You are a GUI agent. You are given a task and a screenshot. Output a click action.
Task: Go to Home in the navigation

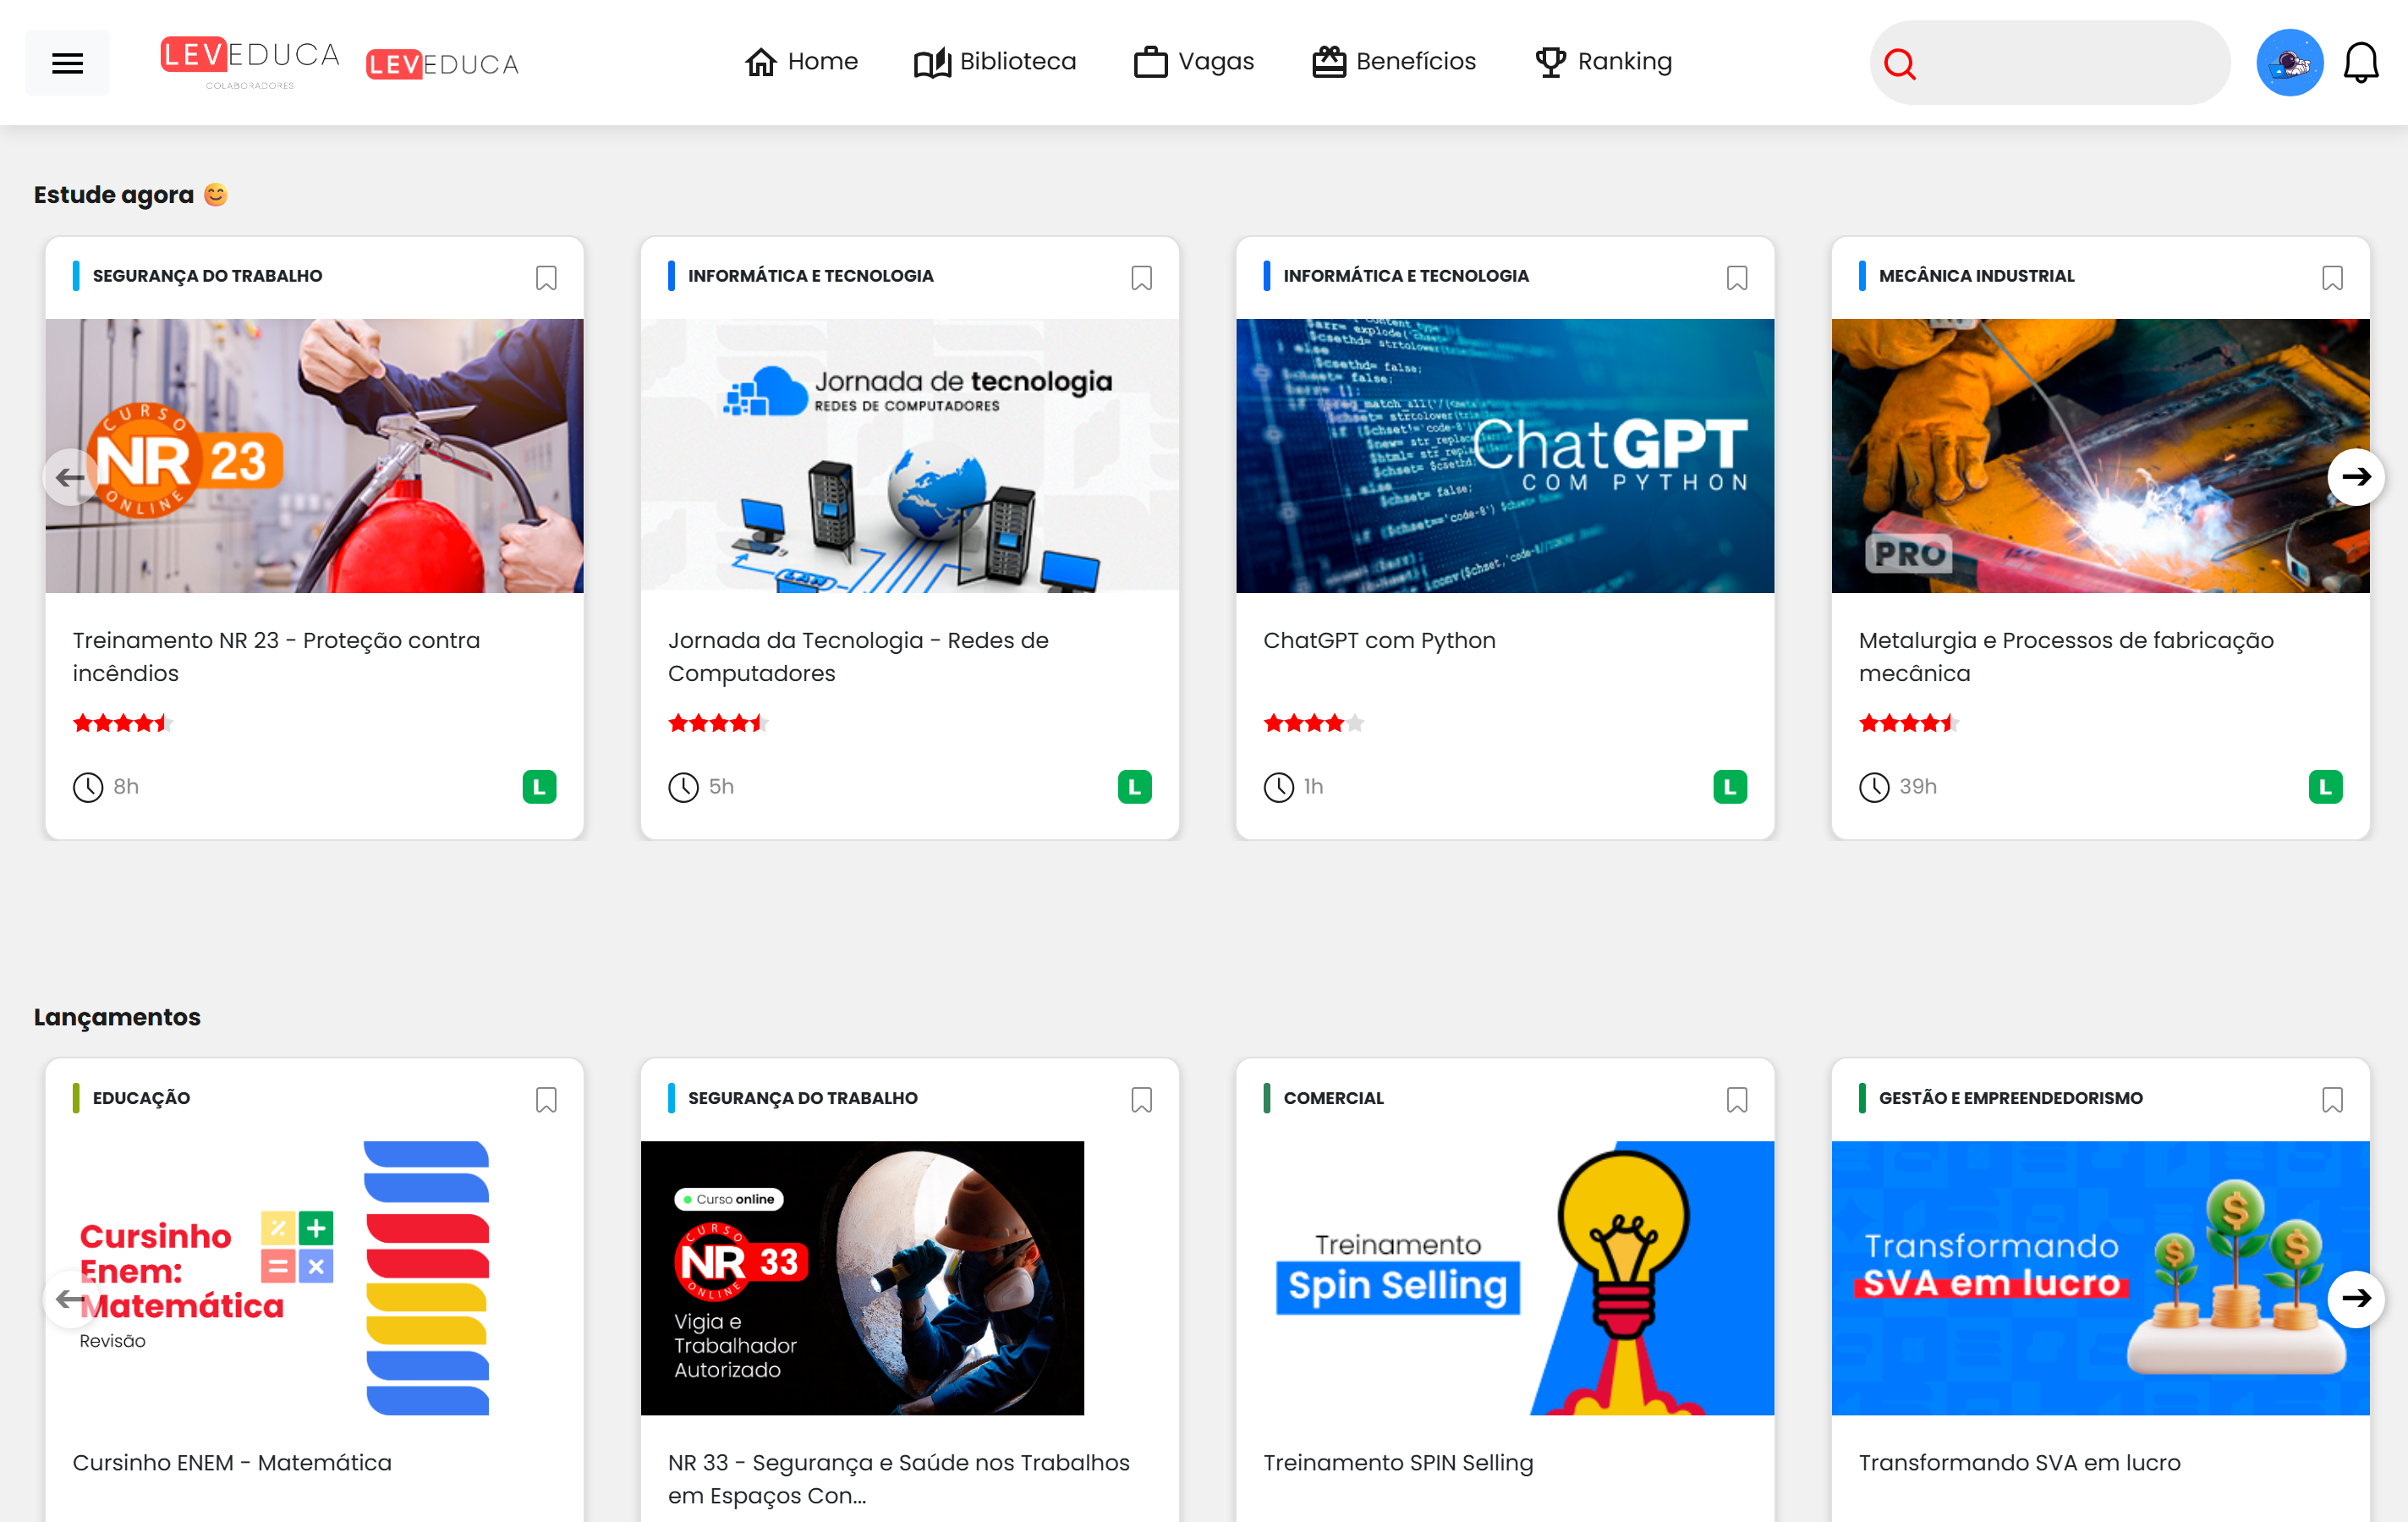click(x=802, y=62)
